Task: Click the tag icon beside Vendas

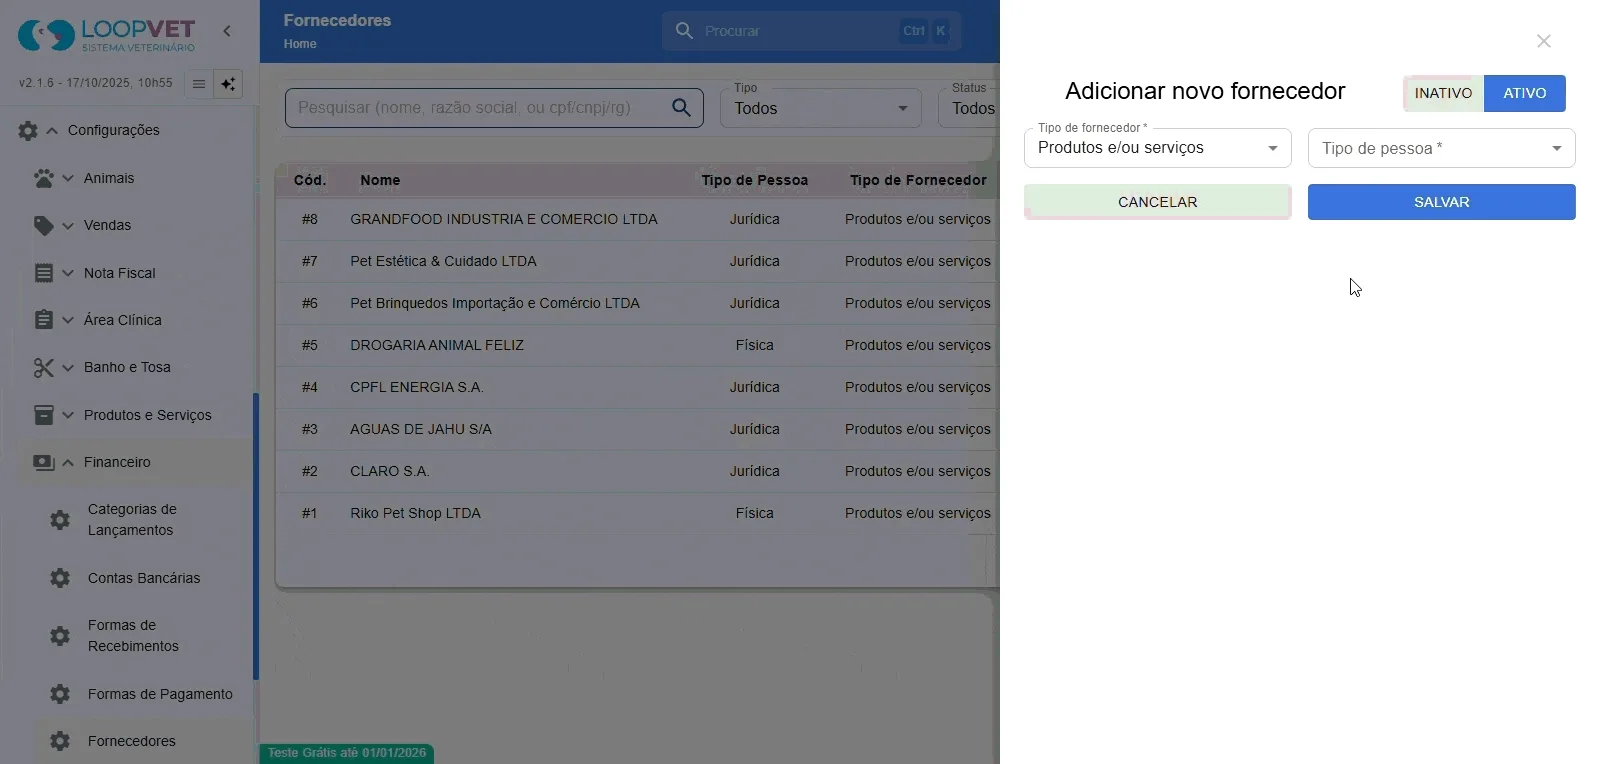Action: 44,225
